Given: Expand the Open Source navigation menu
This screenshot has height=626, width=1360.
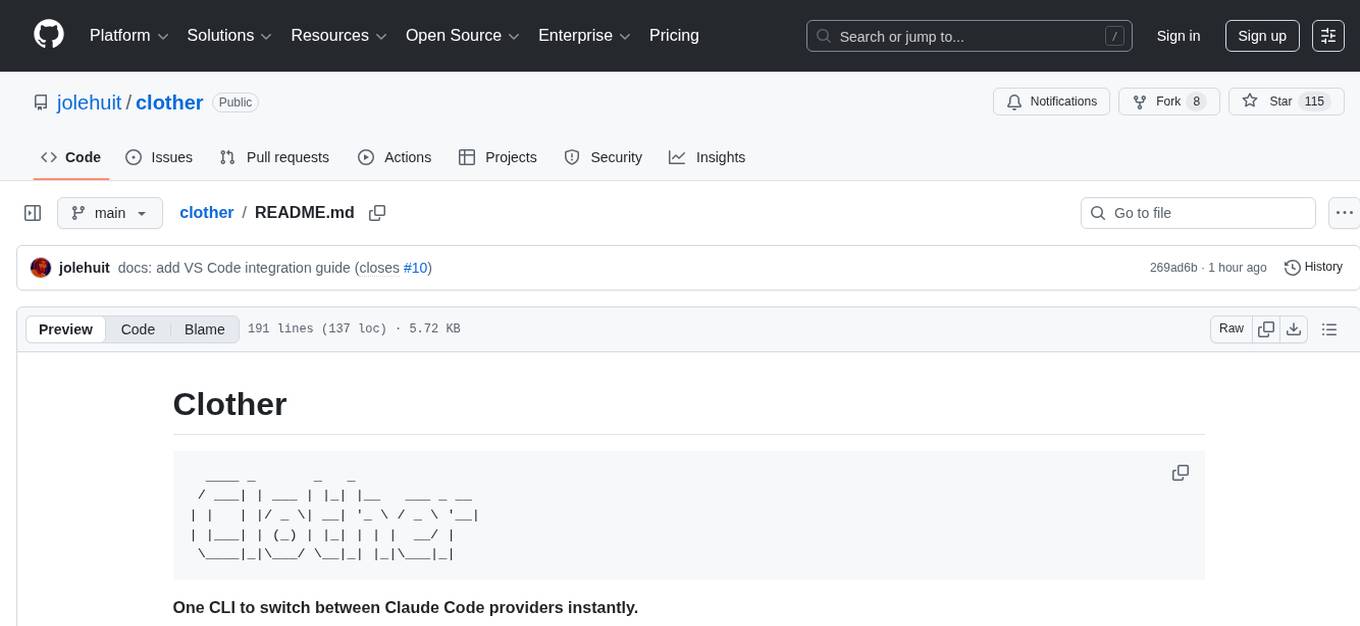Looking at the screenshot, I should pyautogui.click(x=461, y=35).
